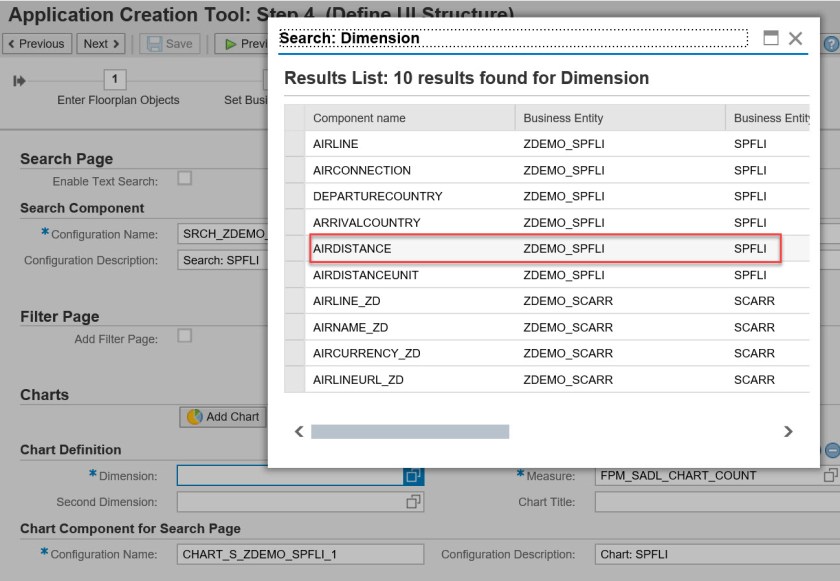Viewport: 840px width, 581px height.
Task: Open value help for Dimension field
Action: pyautogui.click(x=414, y=476)
